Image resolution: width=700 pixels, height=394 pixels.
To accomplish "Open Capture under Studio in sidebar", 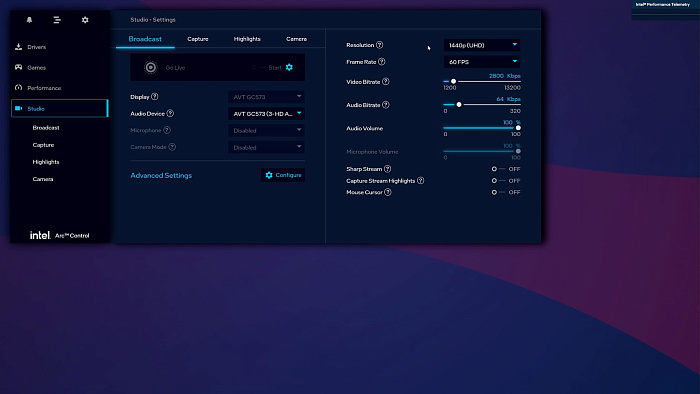I will pyautogui.click(x=43, y=145).
